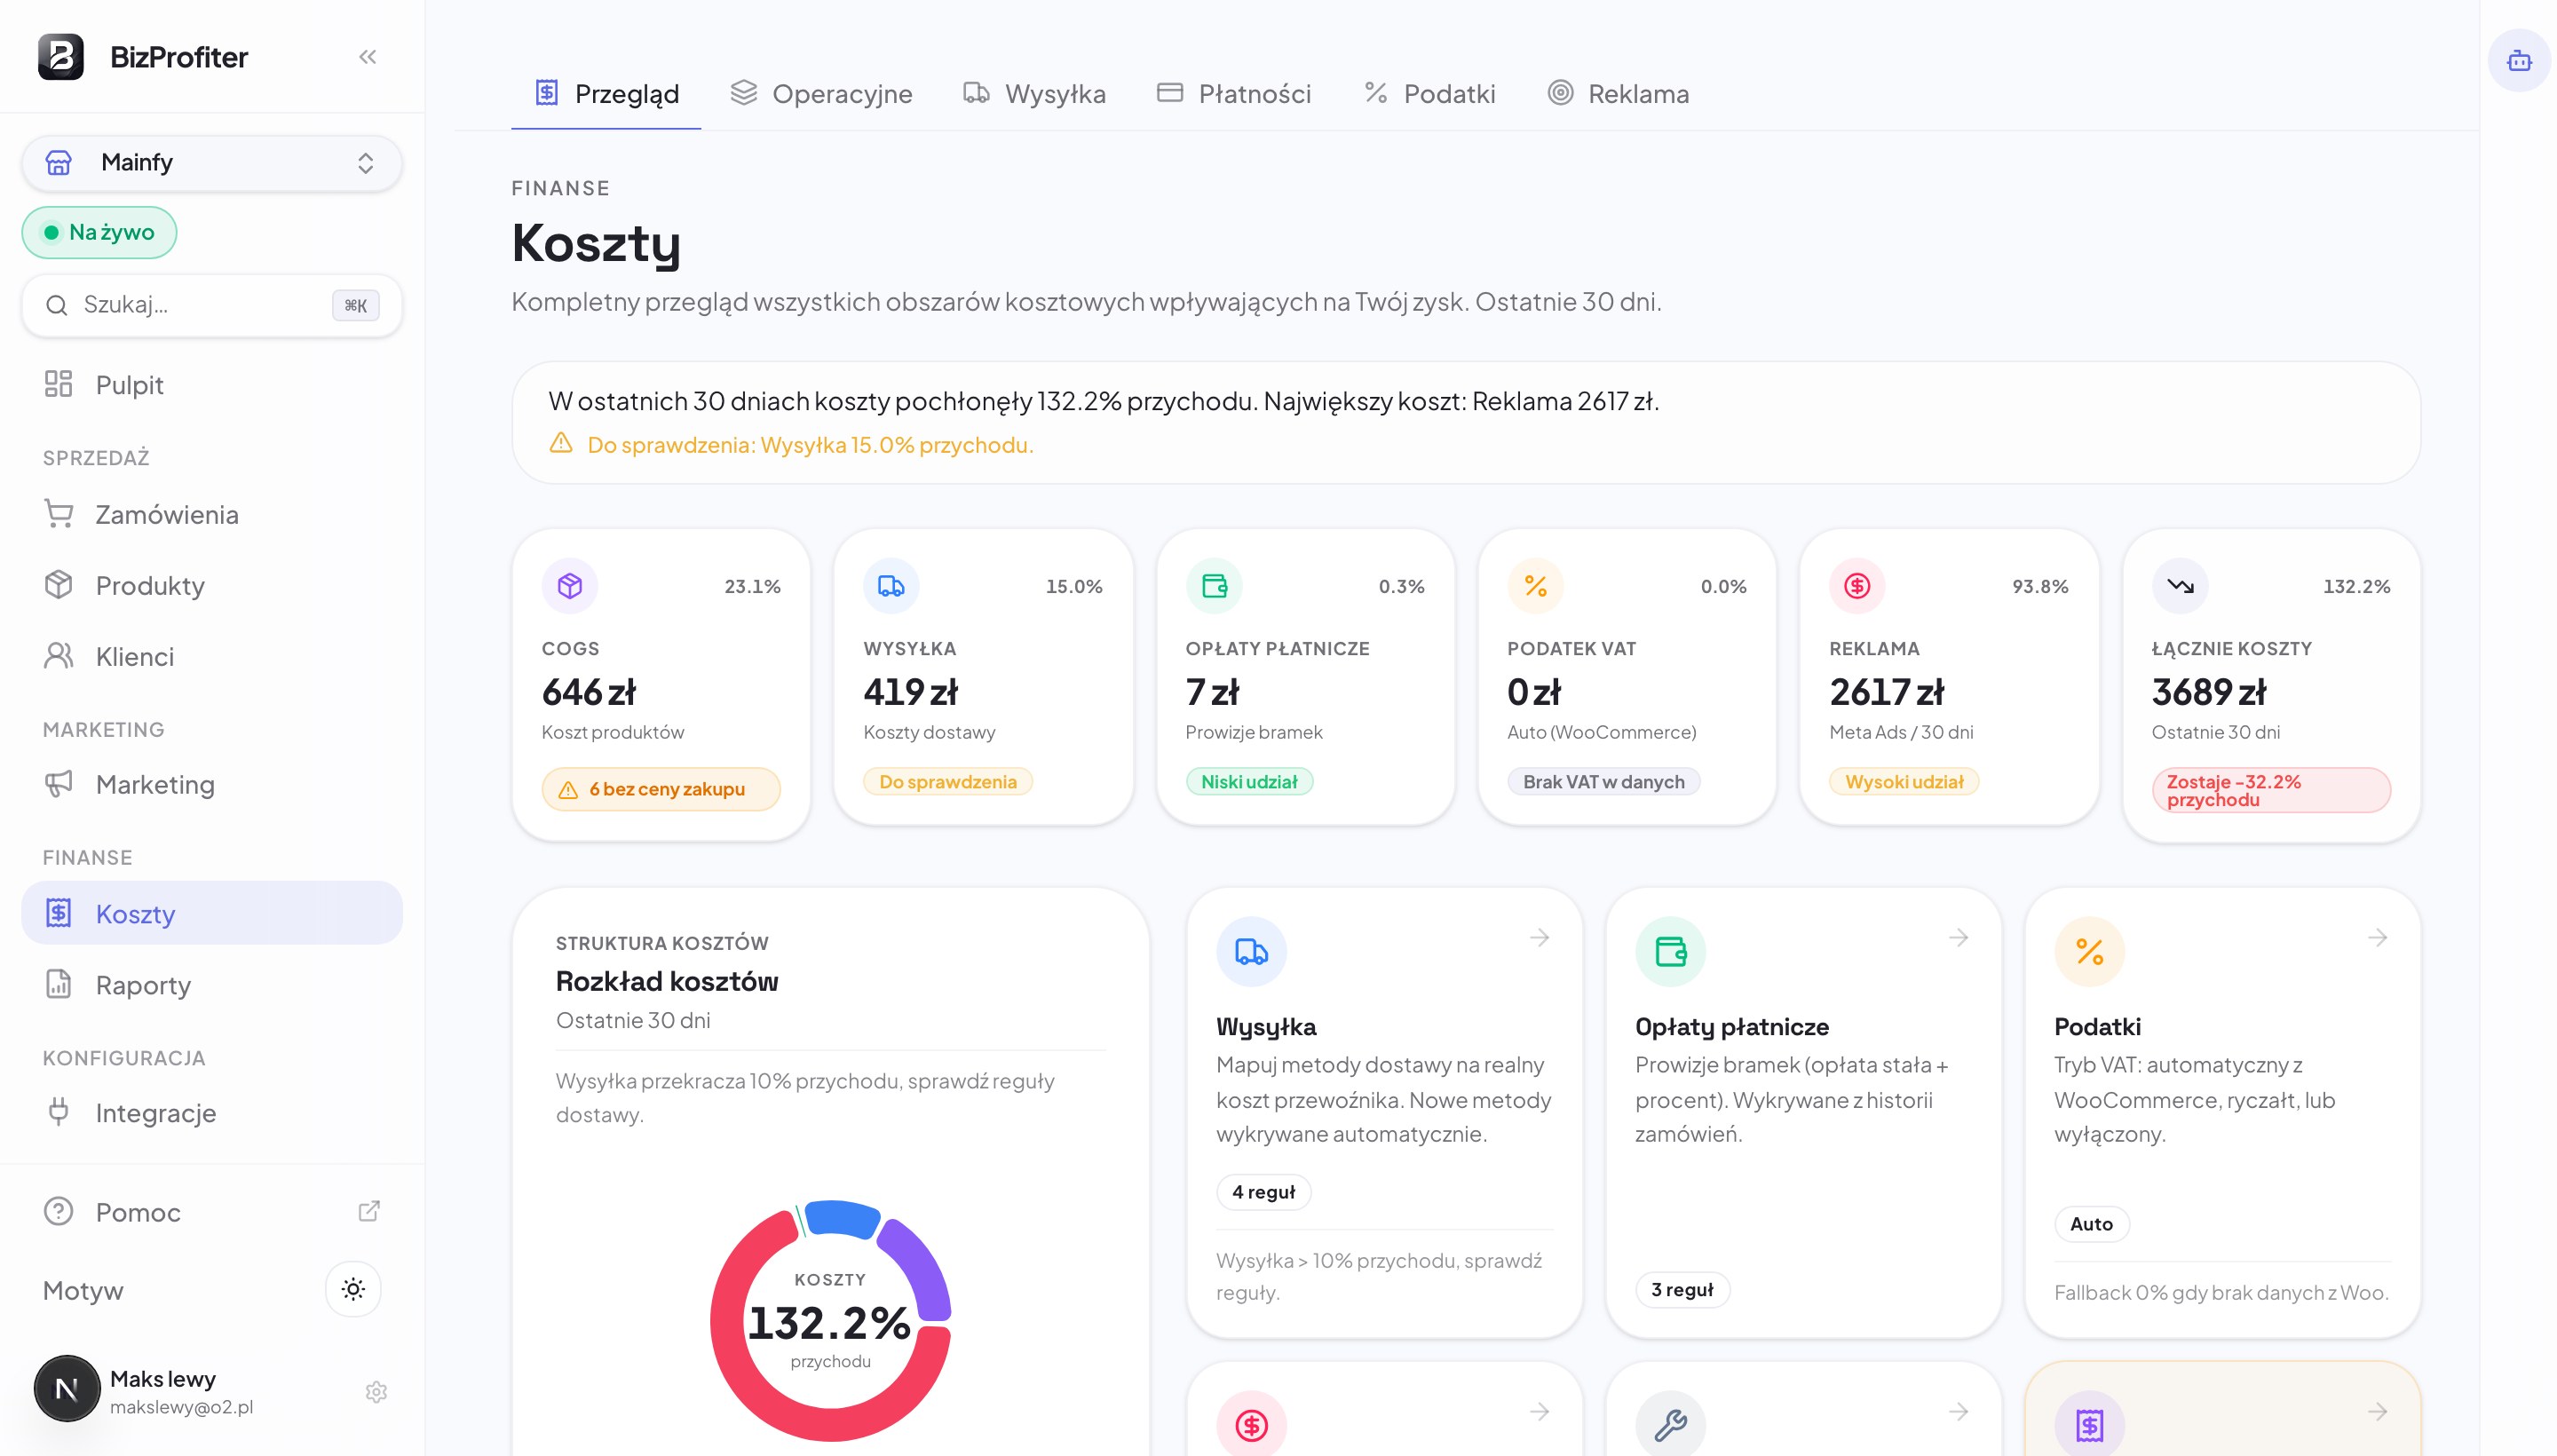This screenshot has width=2557, height=1456.
Task: Click the COGS box icon
Action: (x=570, y=586)
